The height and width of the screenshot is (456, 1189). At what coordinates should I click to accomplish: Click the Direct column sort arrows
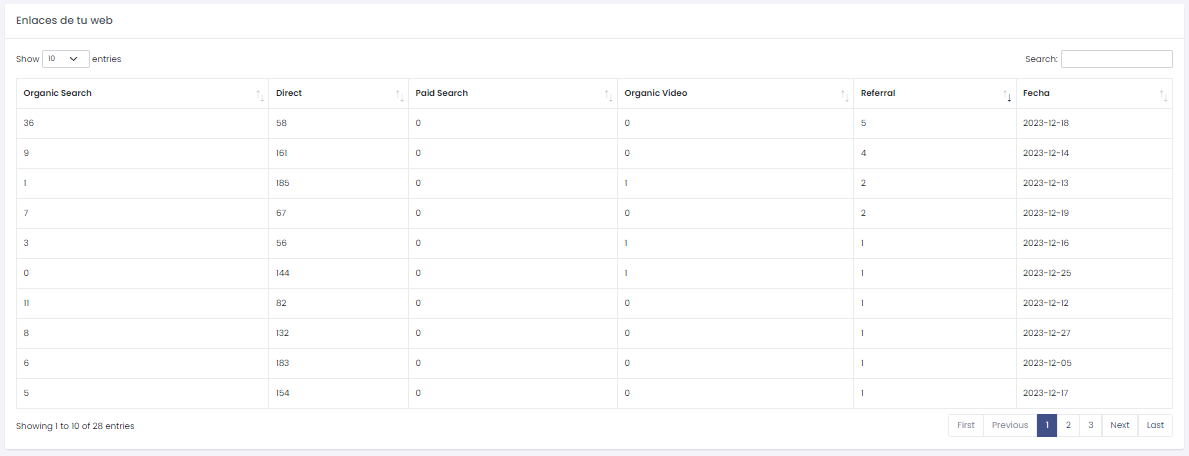399,94
